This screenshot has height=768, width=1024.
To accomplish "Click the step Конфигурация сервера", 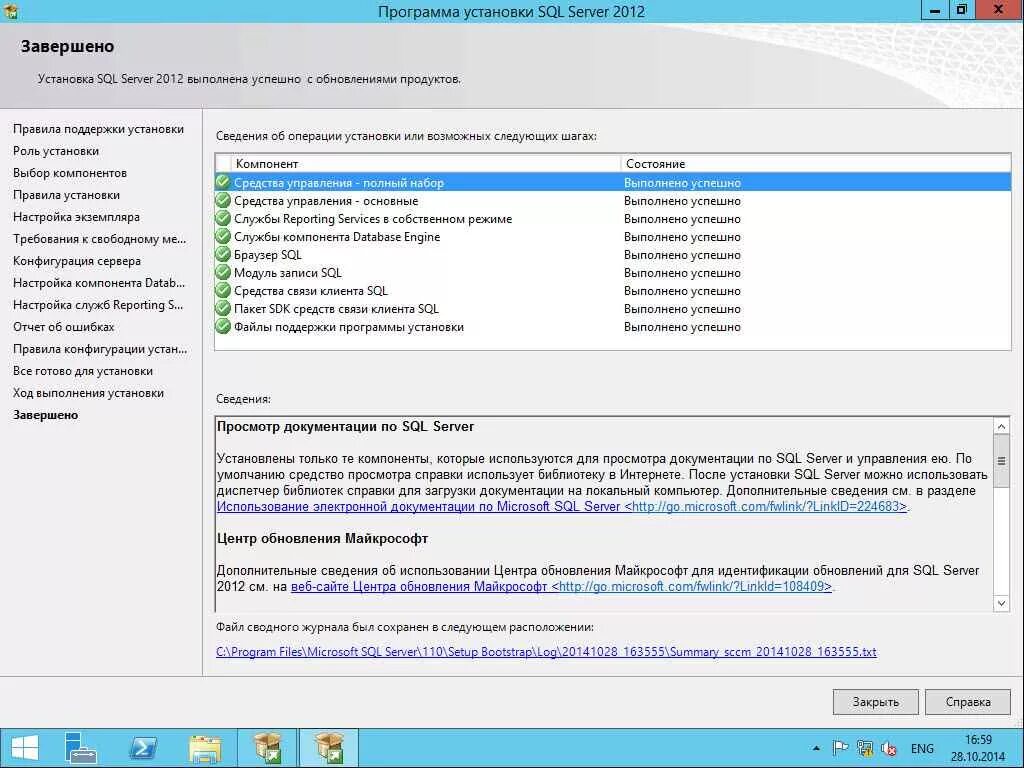I will pos(77,261).
